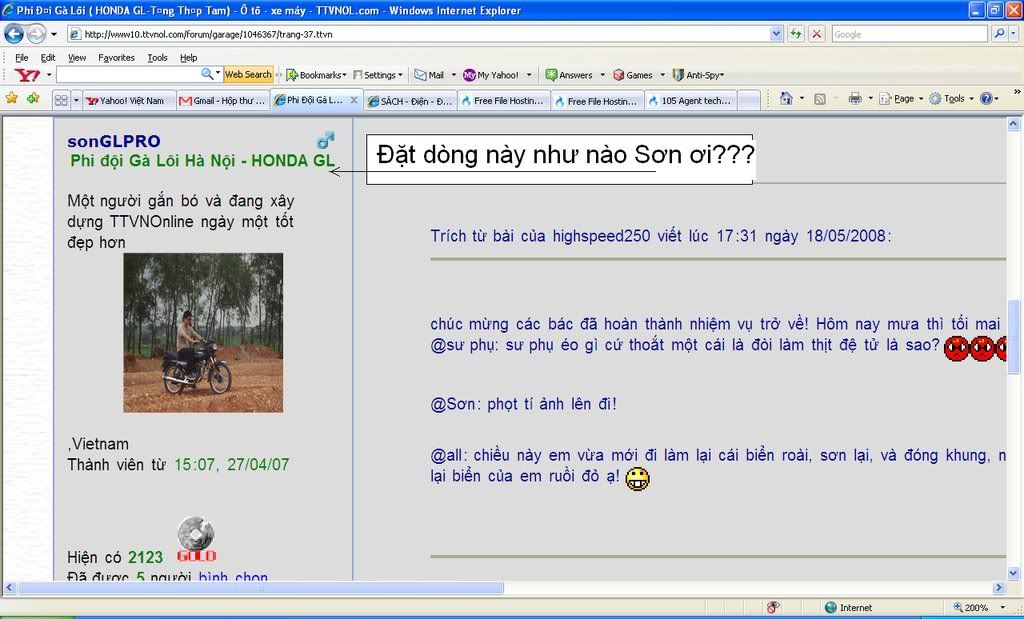Viewport: 1024px width, 619px height.
Task: Open the tab list dropdown arrow
Action: click(76, 100)
